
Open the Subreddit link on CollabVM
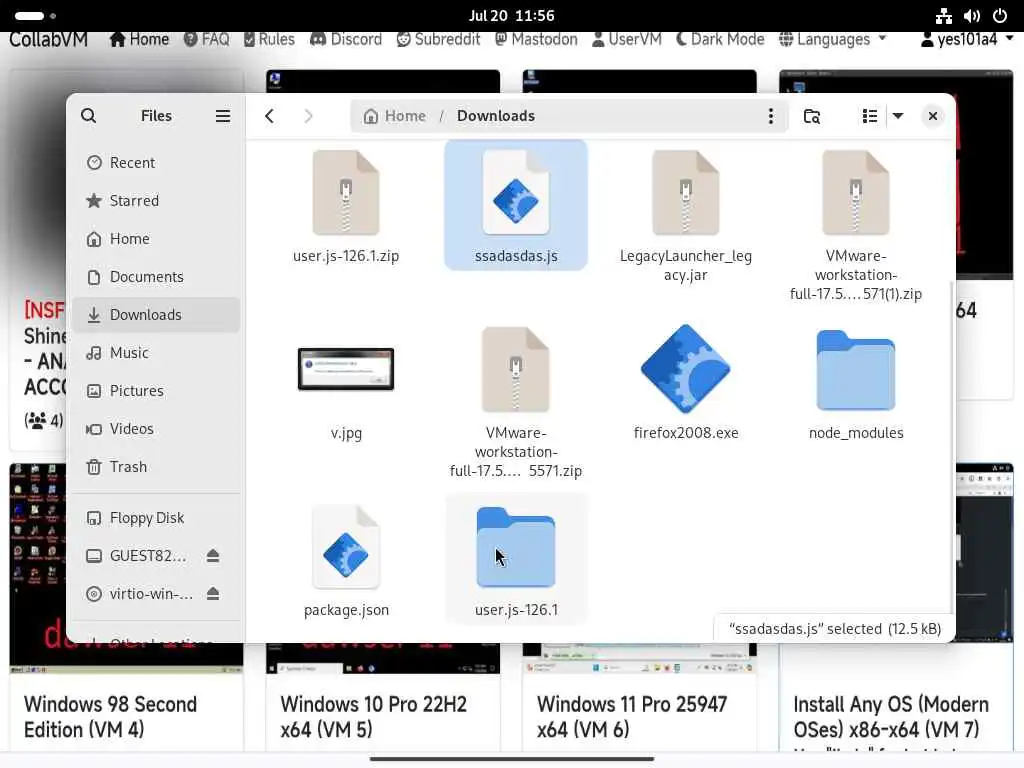click(438, 39)
